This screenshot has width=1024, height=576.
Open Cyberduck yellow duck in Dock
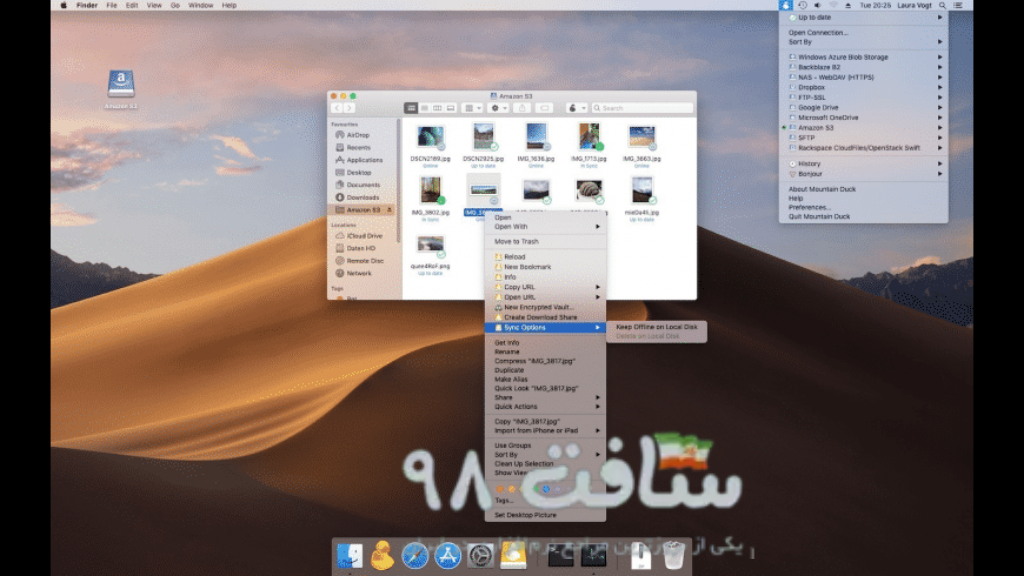coord(382,556)
